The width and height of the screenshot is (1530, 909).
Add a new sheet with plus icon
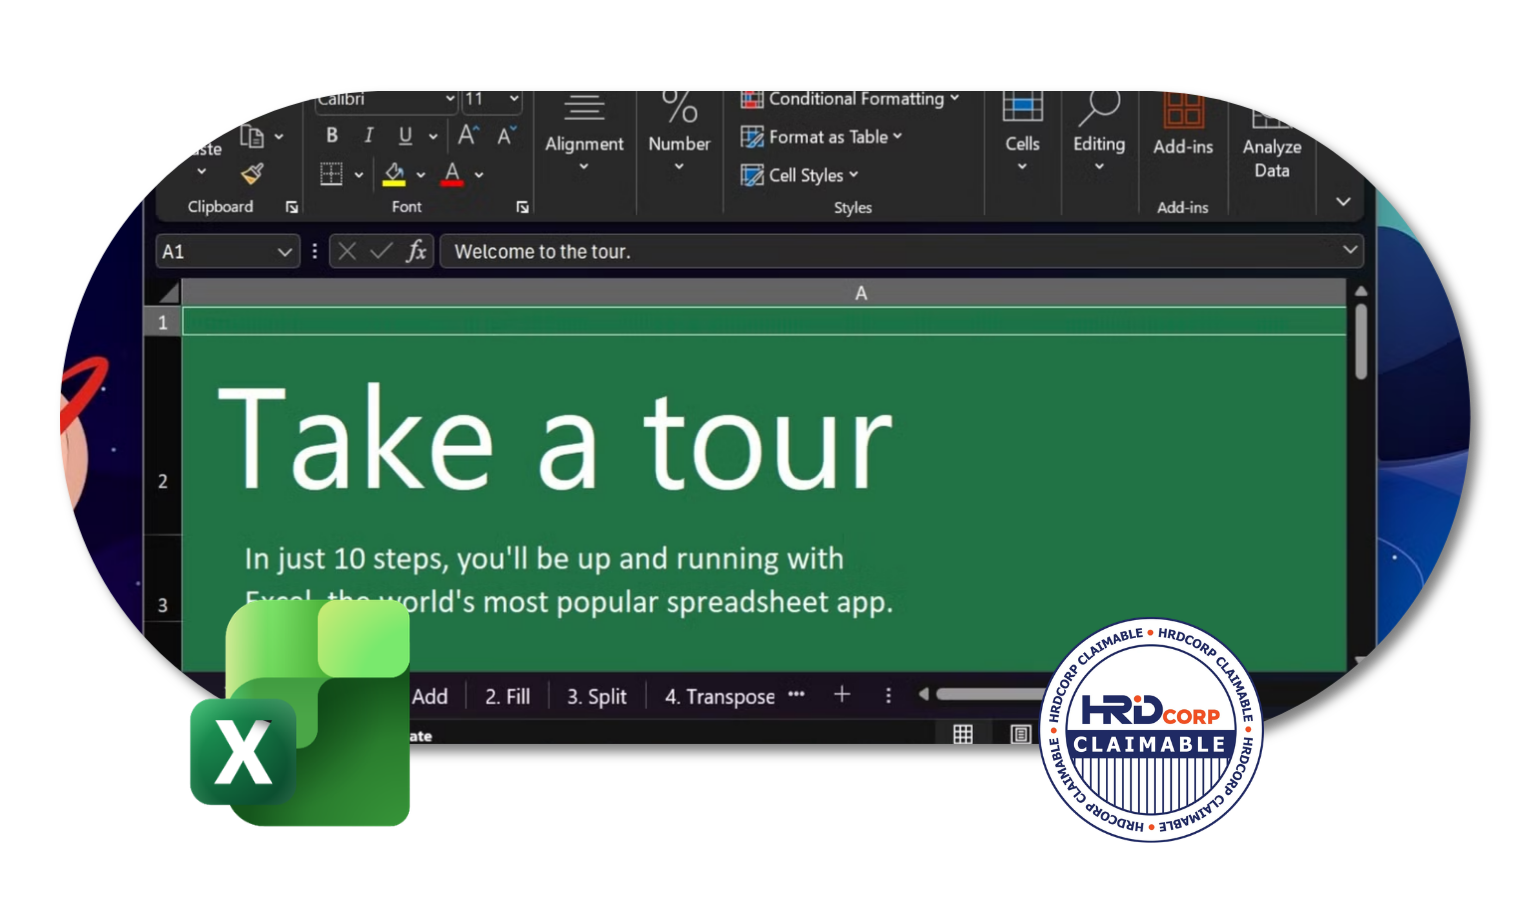point(842,694)
